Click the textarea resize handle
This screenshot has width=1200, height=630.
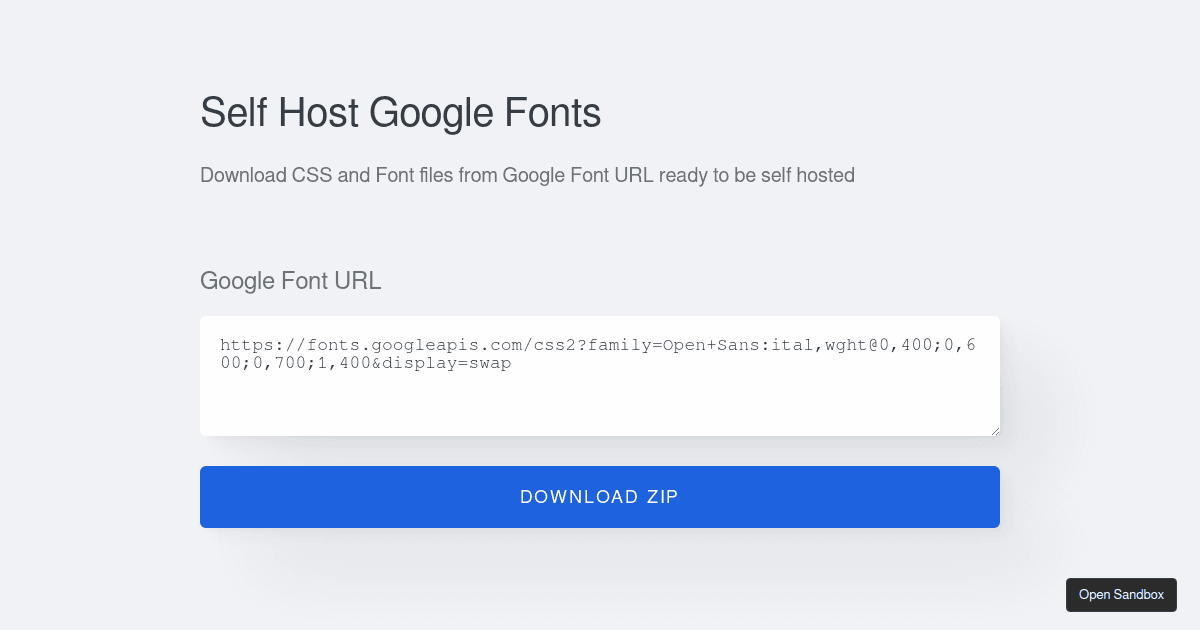click(x=994, y=430)
